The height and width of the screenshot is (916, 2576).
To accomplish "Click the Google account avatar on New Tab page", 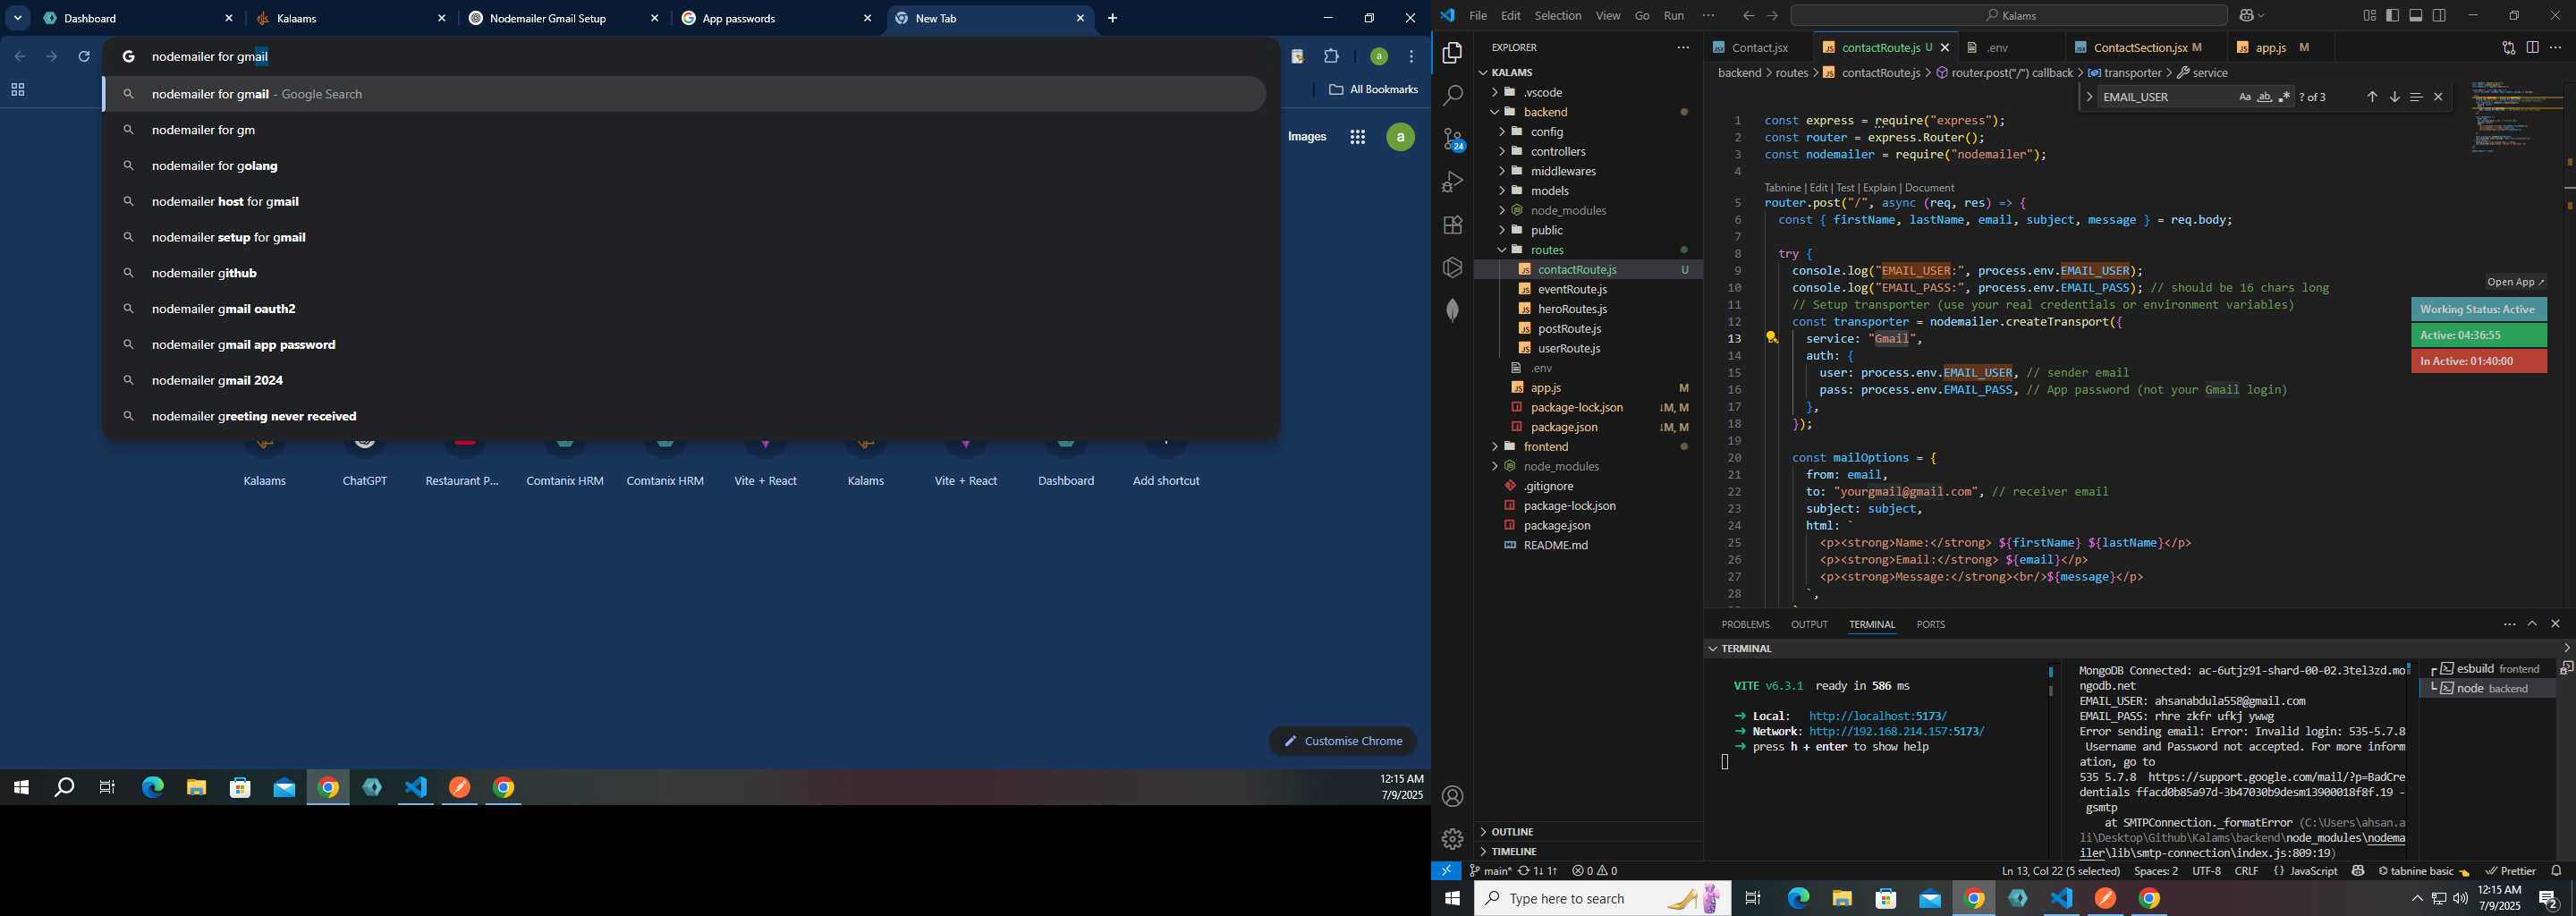I will pyautogui.click(x=1400, y=138).
